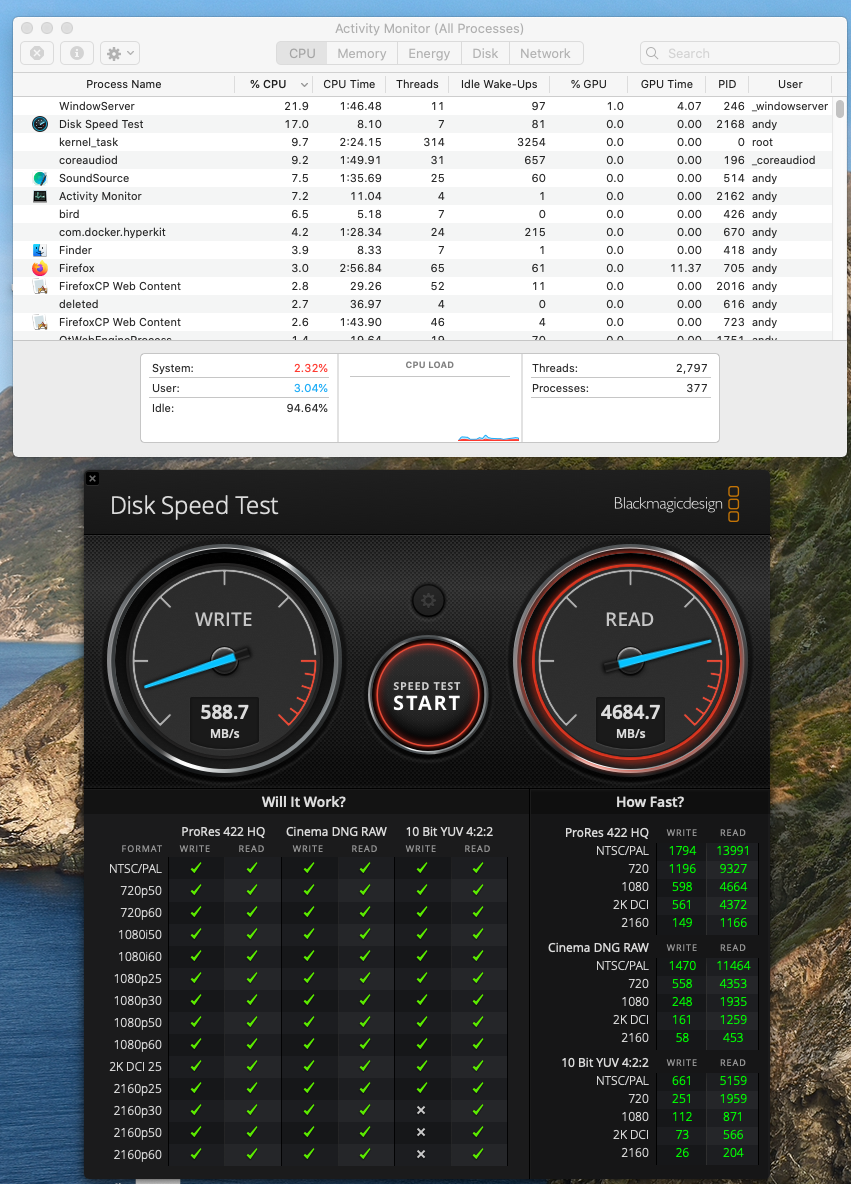The width and height of the screenshot is (851, 1184).
Task: Select the Finder process icon
Action: [40, 250]
